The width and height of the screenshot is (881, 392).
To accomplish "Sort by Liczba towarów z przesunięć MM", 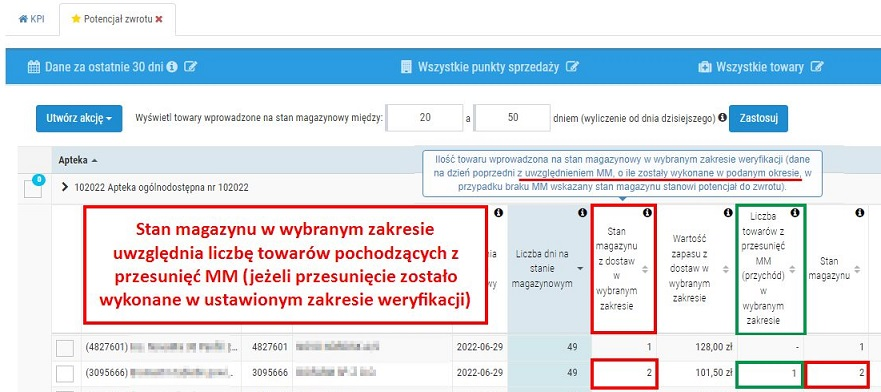I will pos(793,269).
